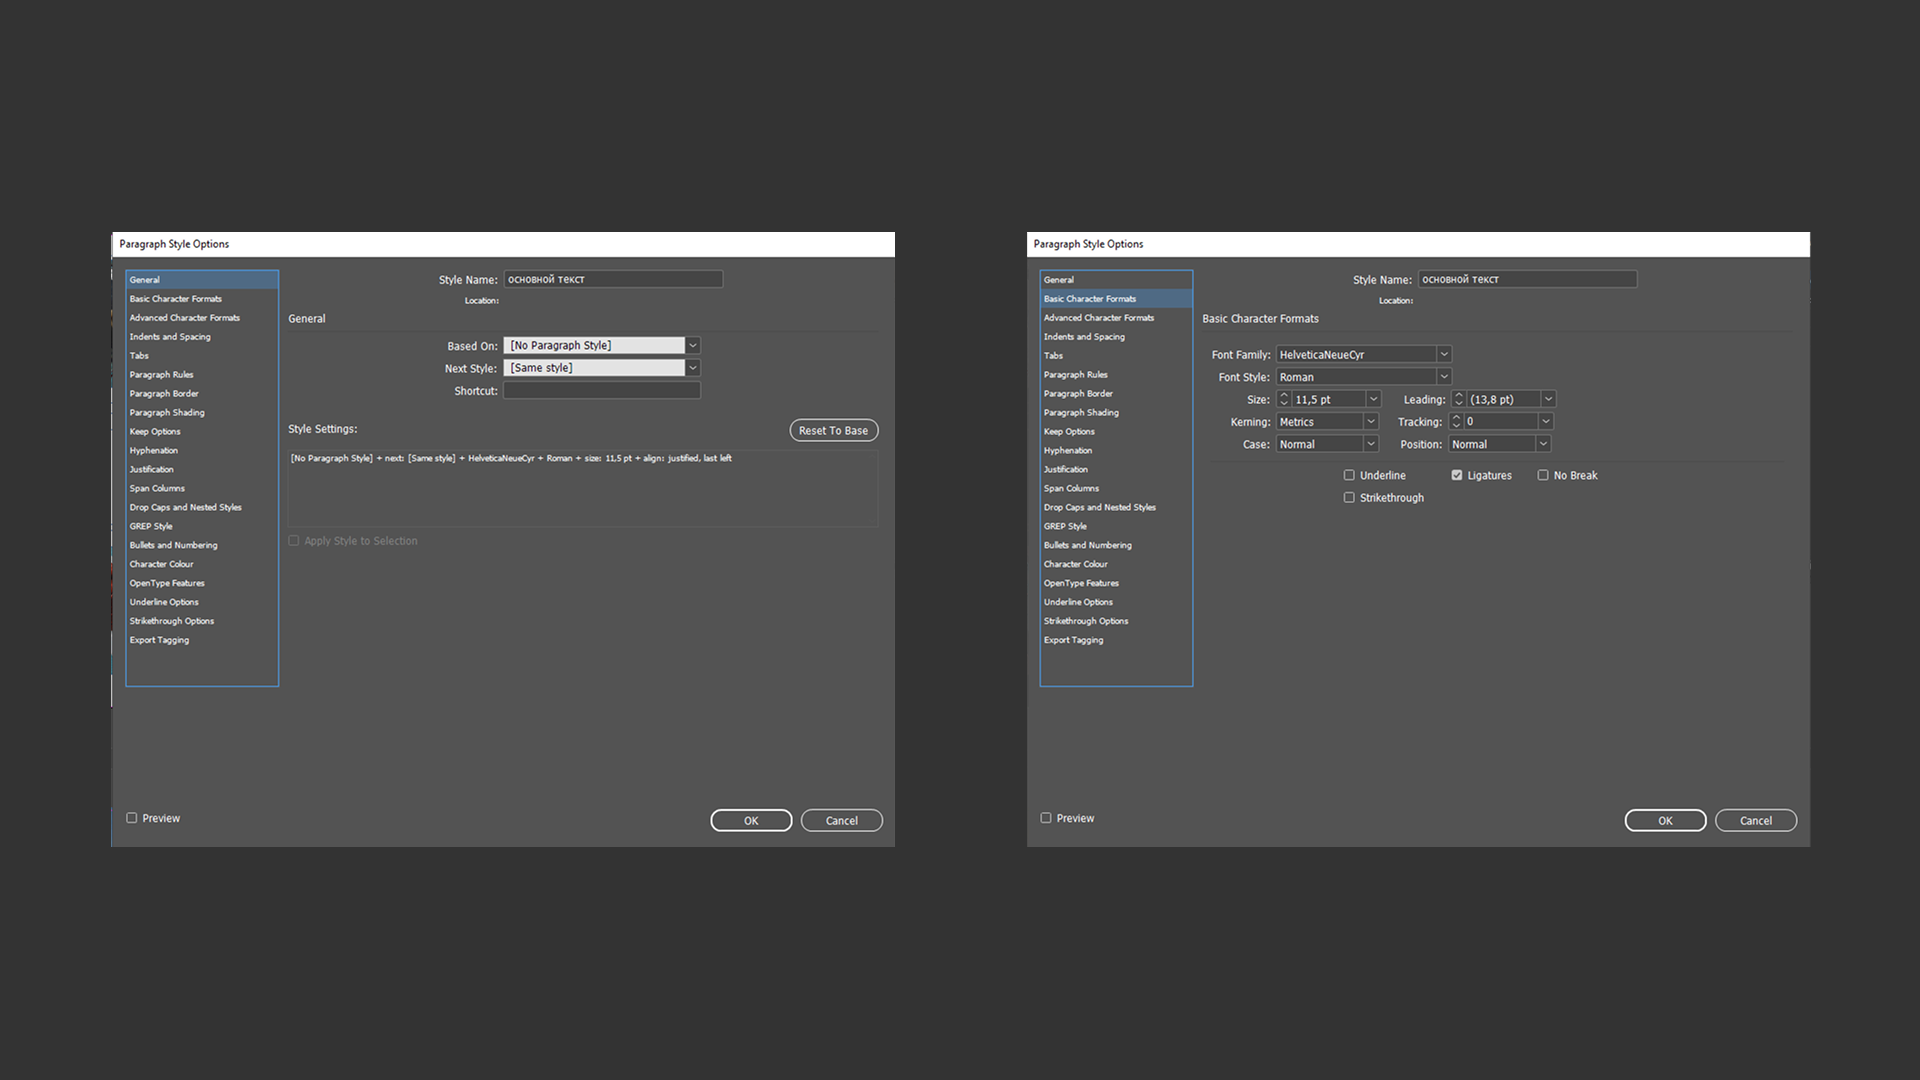Open the Leading value dropdown arrow
Image resolution: width=1920 pixels, height=1080 pixels.
pyautogui.click(x=1548, y=399)
